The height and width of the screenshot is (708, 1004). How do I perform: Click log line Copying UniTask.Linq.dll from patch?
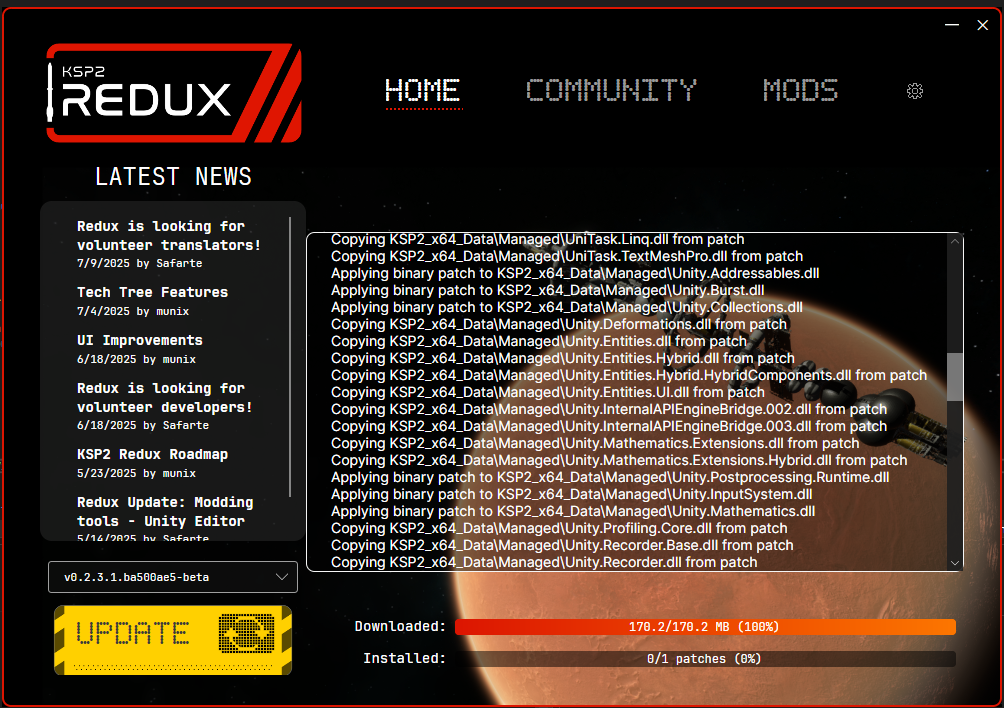click(x=538, y=239)
